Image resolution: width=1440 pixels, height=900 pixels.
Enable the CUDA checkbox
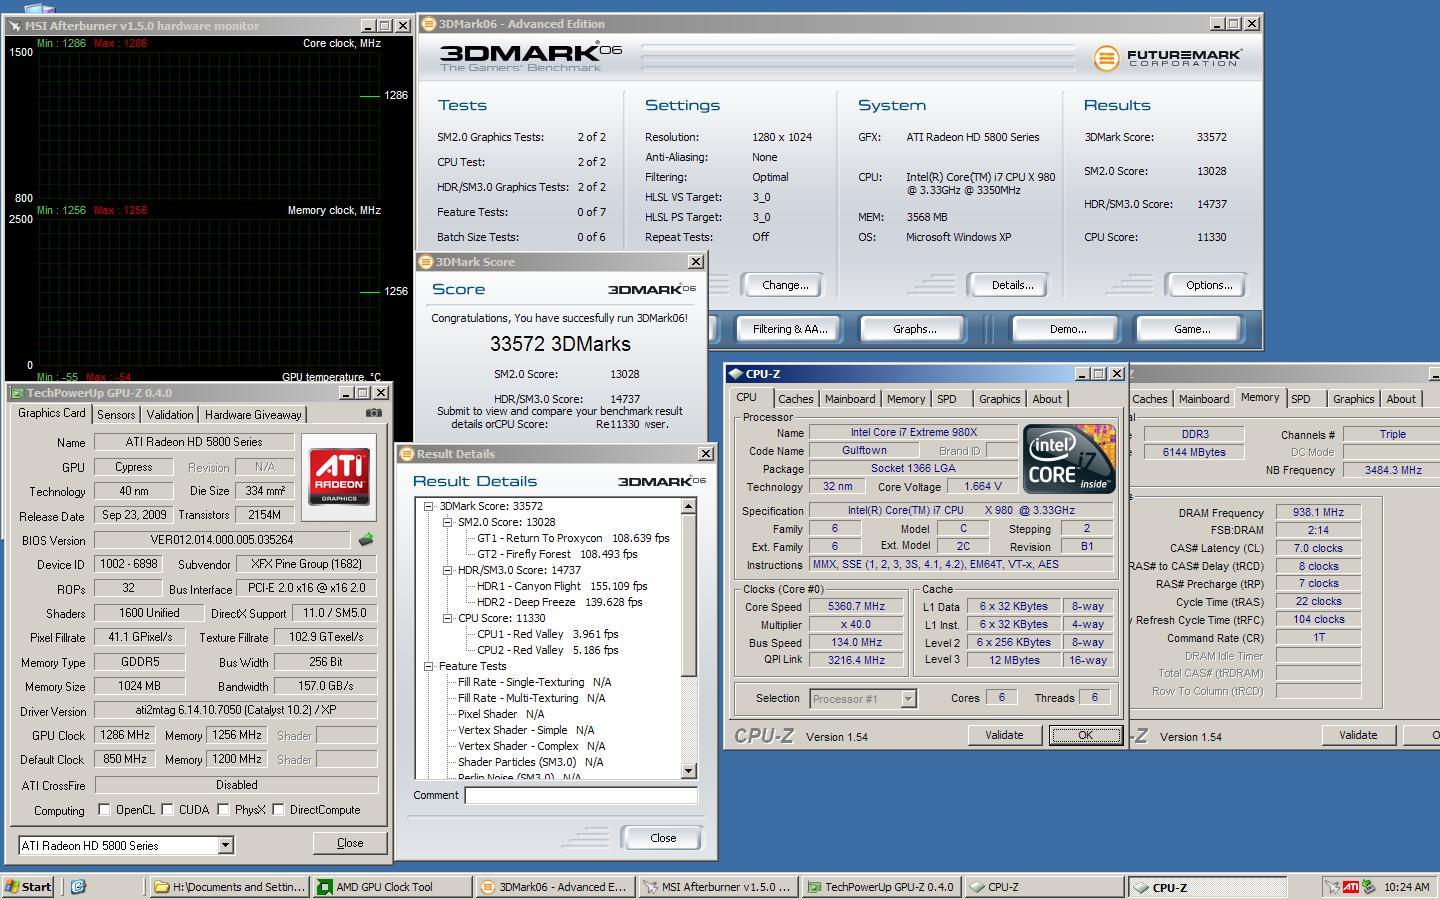pos(167,810)
